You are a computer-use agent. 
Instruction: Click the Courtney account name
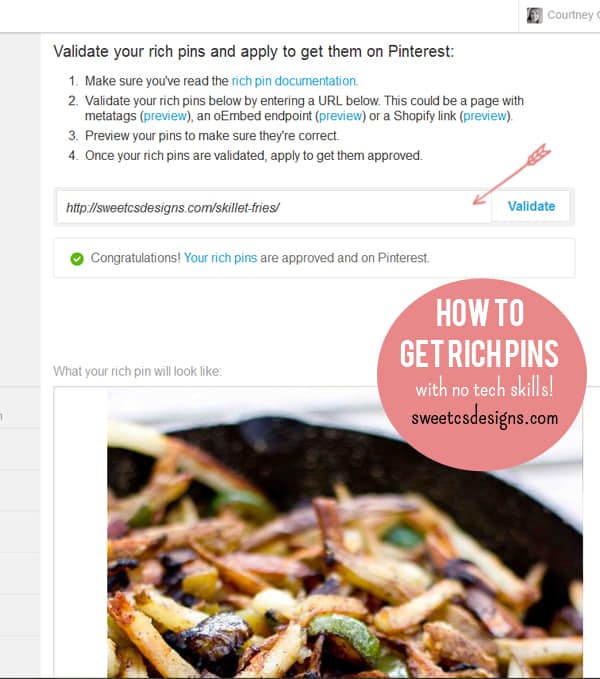pyautogui.click(x=573, y=15)
